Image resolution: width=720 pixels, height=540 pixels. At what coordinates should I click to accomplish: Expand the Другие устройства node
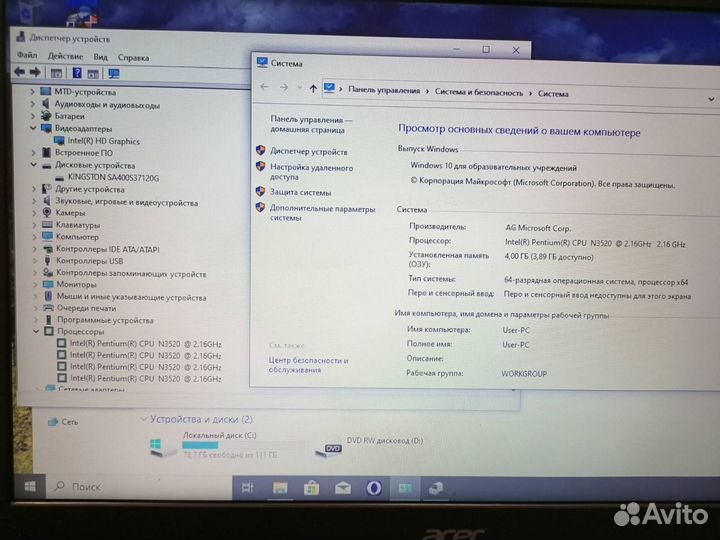tap(34, 188)
